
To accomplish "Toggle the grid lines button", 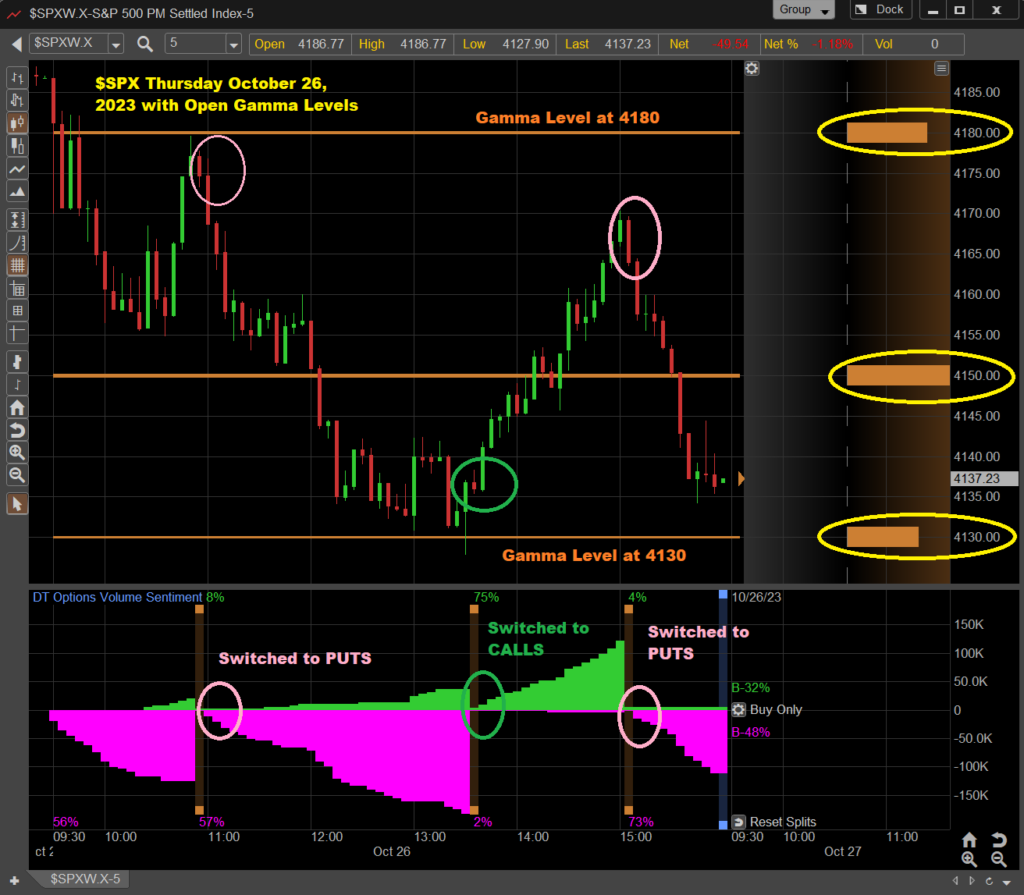I will (17, 266).
